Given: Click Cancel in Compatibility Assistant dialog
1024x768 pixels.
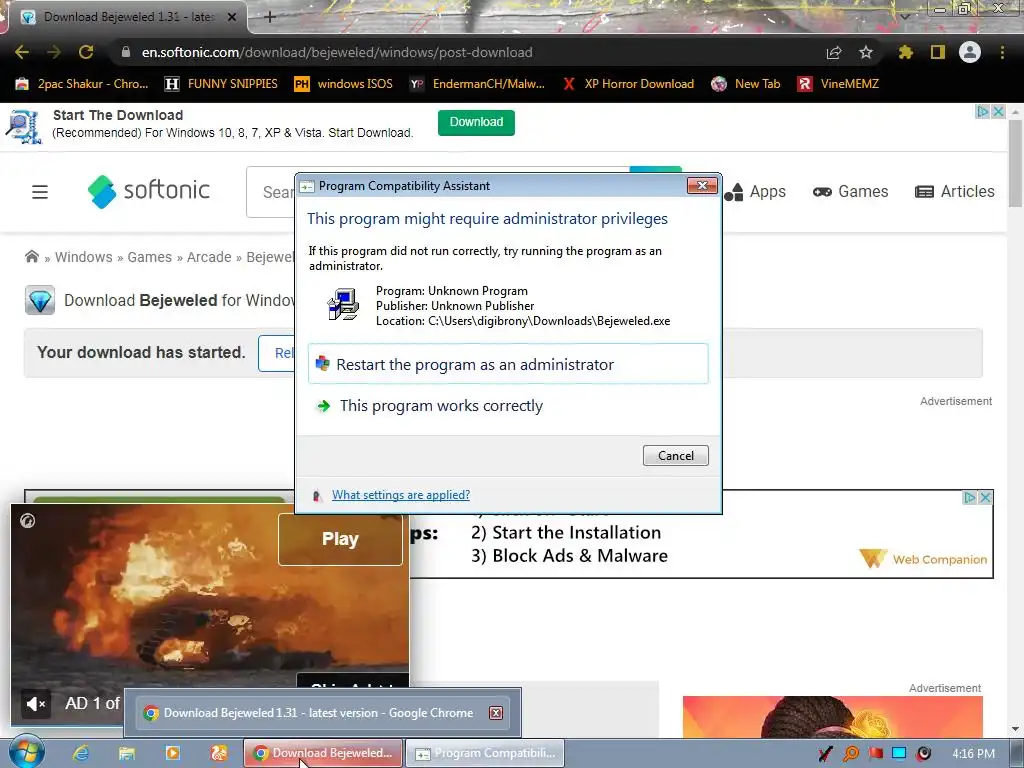Looking at the screenshot, I should (675, 456).
